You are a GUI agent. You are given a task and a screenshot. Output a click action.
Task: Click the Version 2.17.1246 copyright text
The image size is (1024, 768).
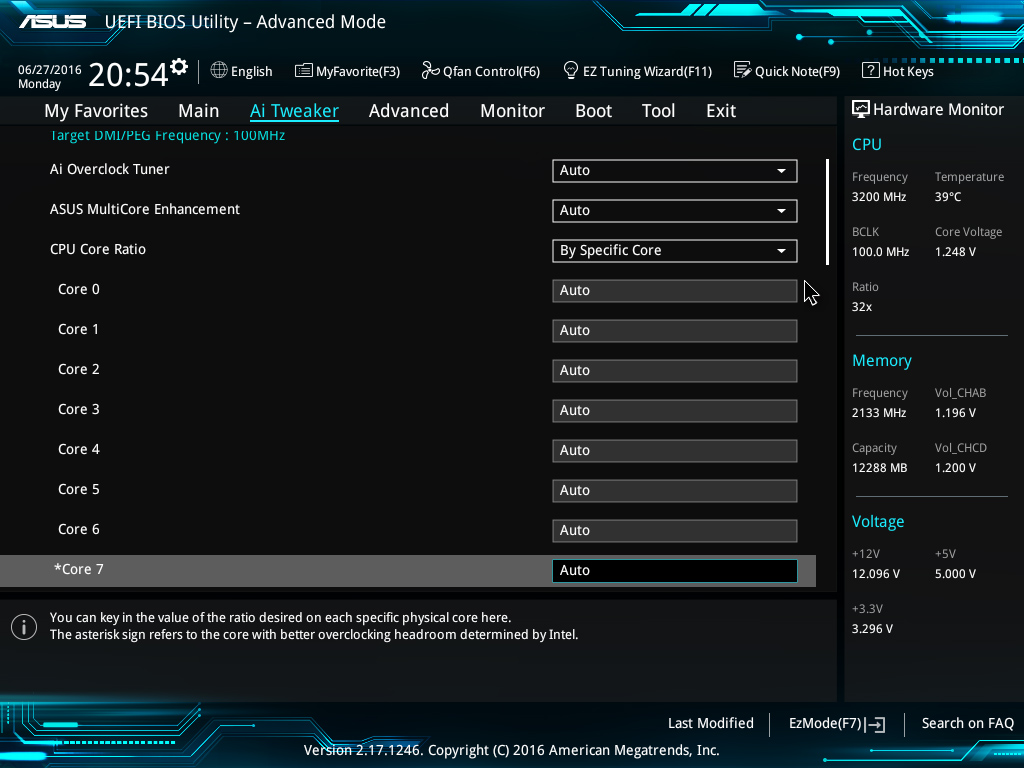(x=511, y=750)
